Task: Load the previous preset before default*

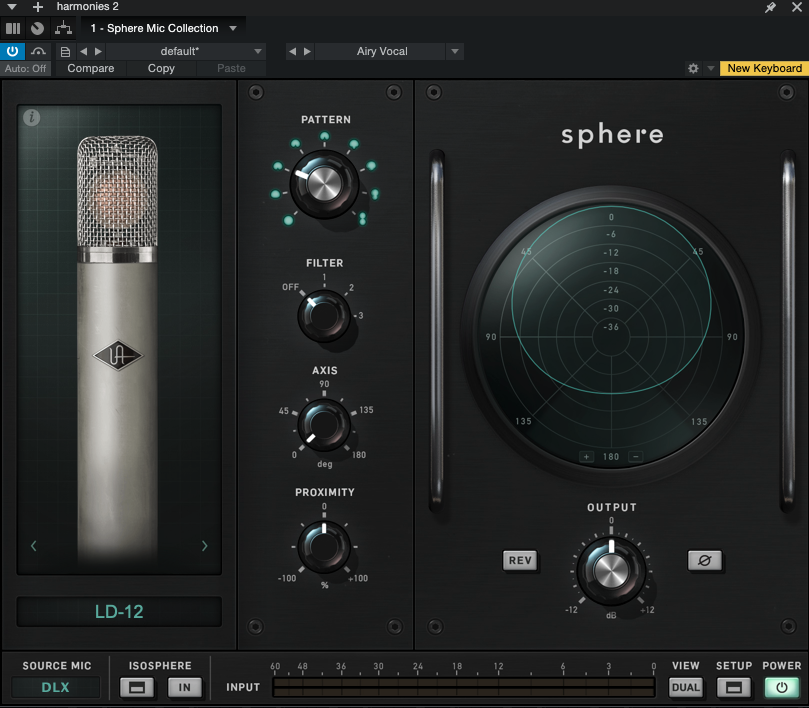Action: (84, 51)
